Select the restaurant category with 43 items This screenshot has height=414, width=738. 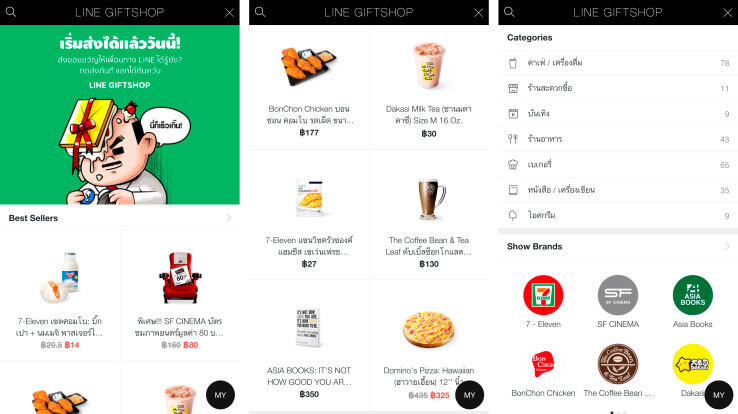[x=618, y=139]
